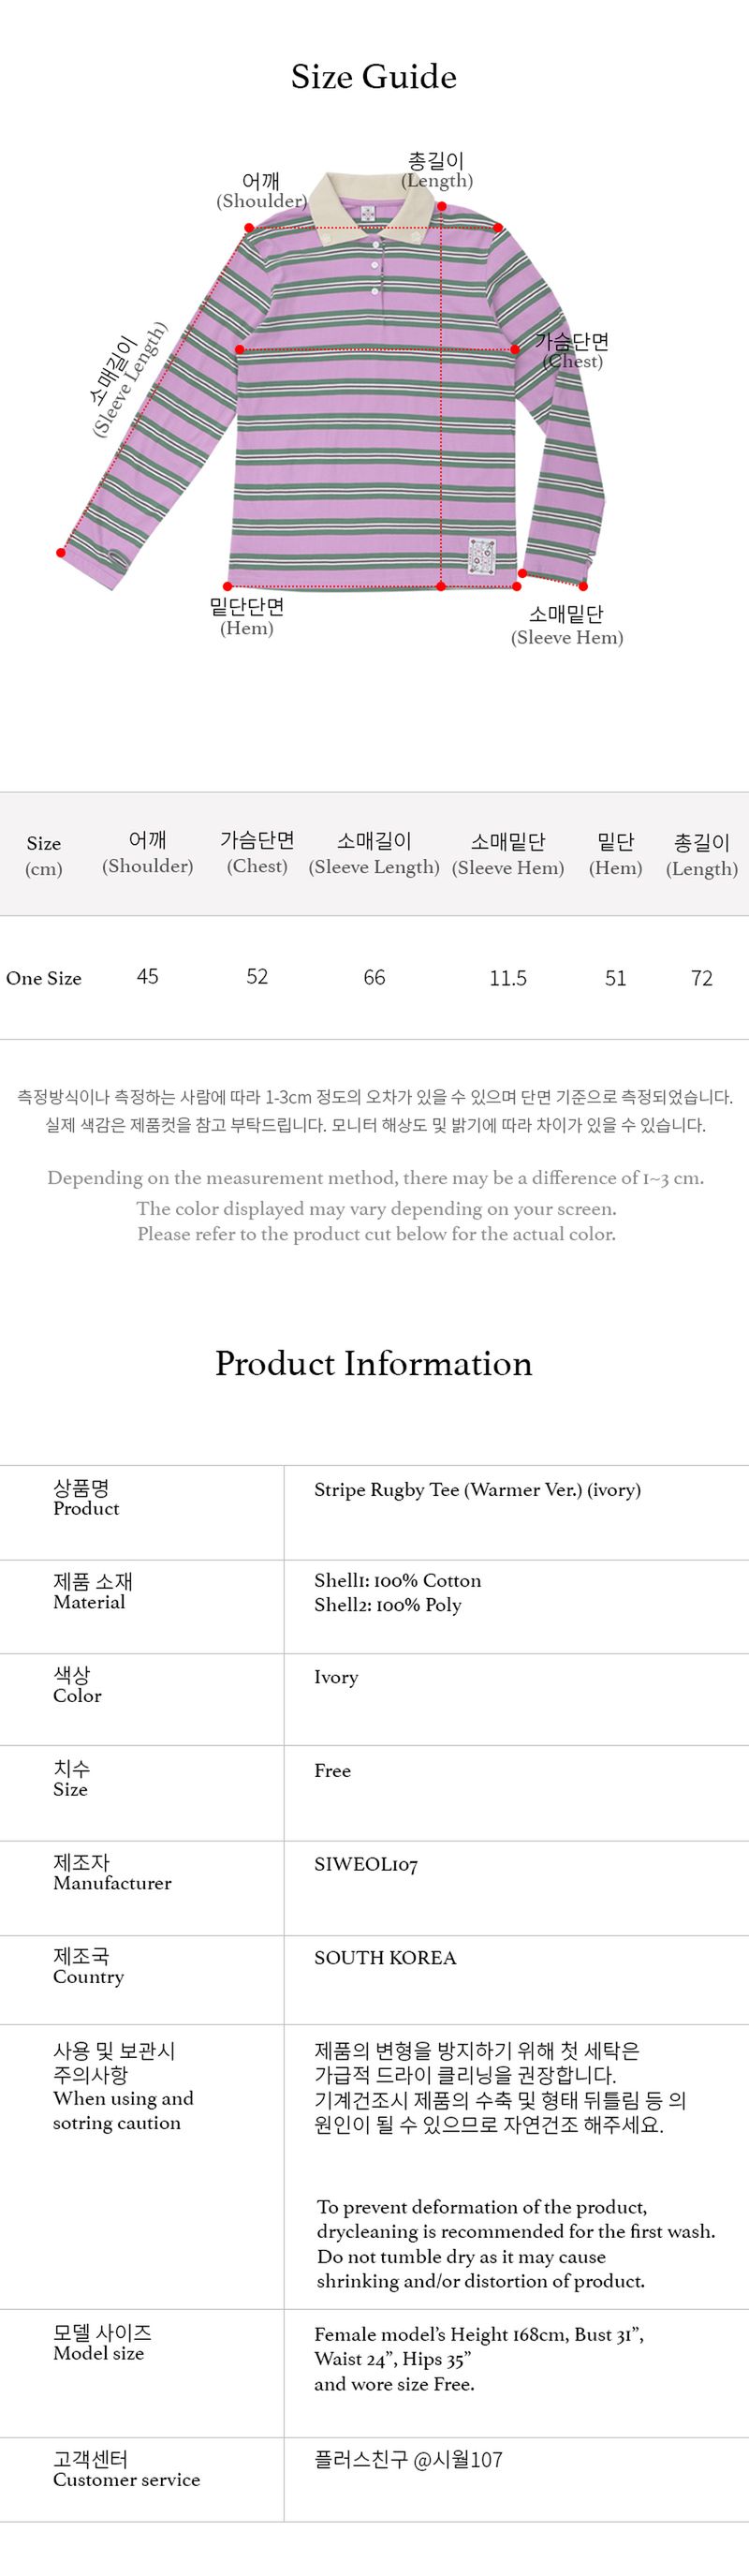Click the Size Guide heading
This screenshot has height=2576, width=749.
[x=373, y=77]
